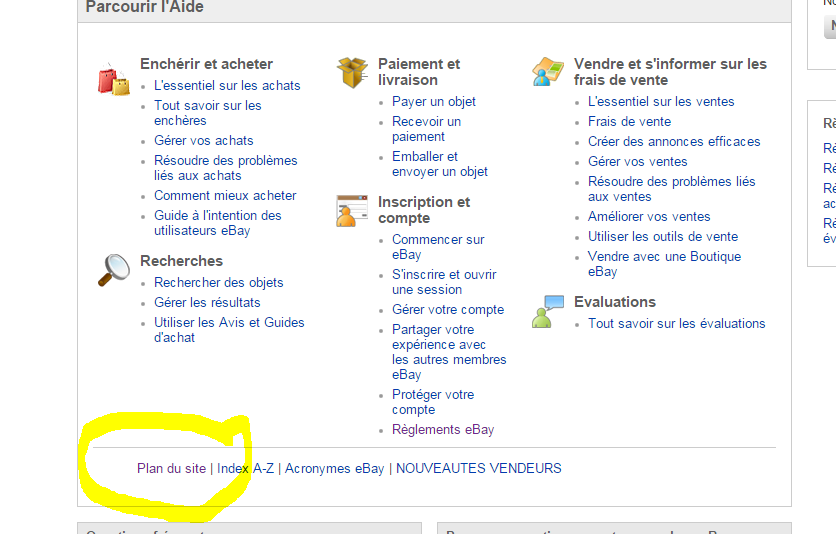
Task: Open Tout savoir sur les évaluations
Action: (x=676, y=324)
